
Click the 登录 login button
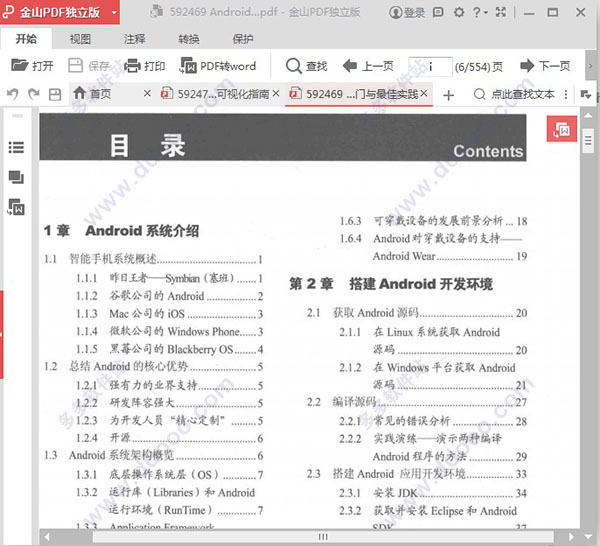(x=407, y=13)
